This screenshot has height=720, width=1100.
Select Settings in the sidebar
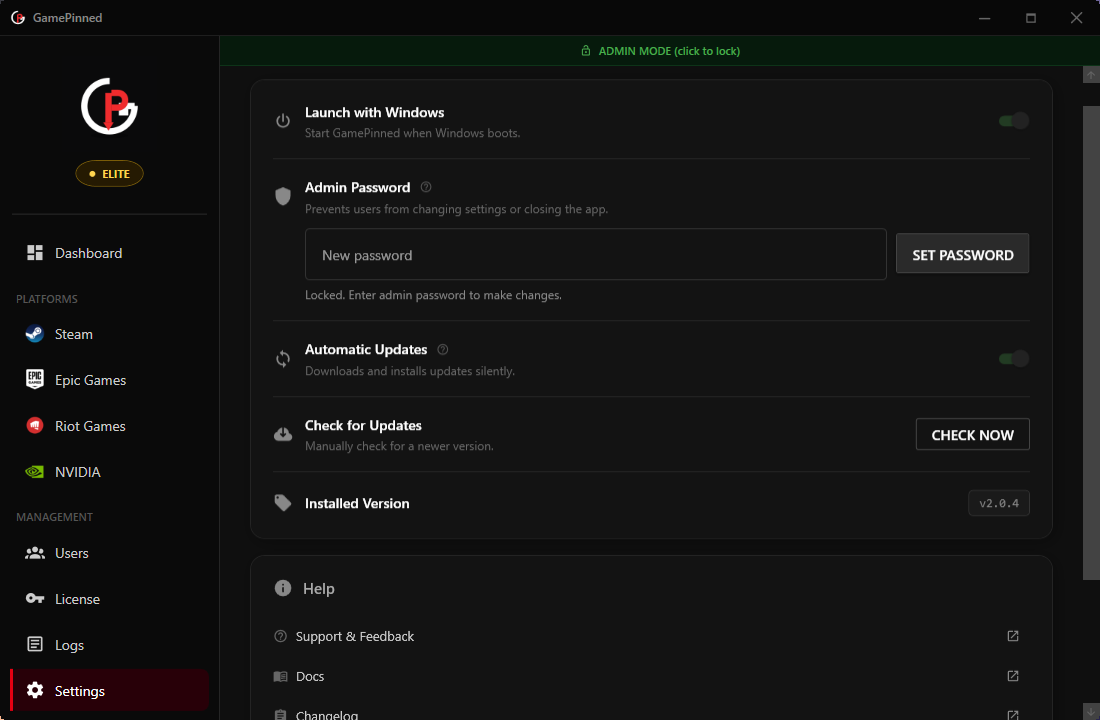point(109,691)
